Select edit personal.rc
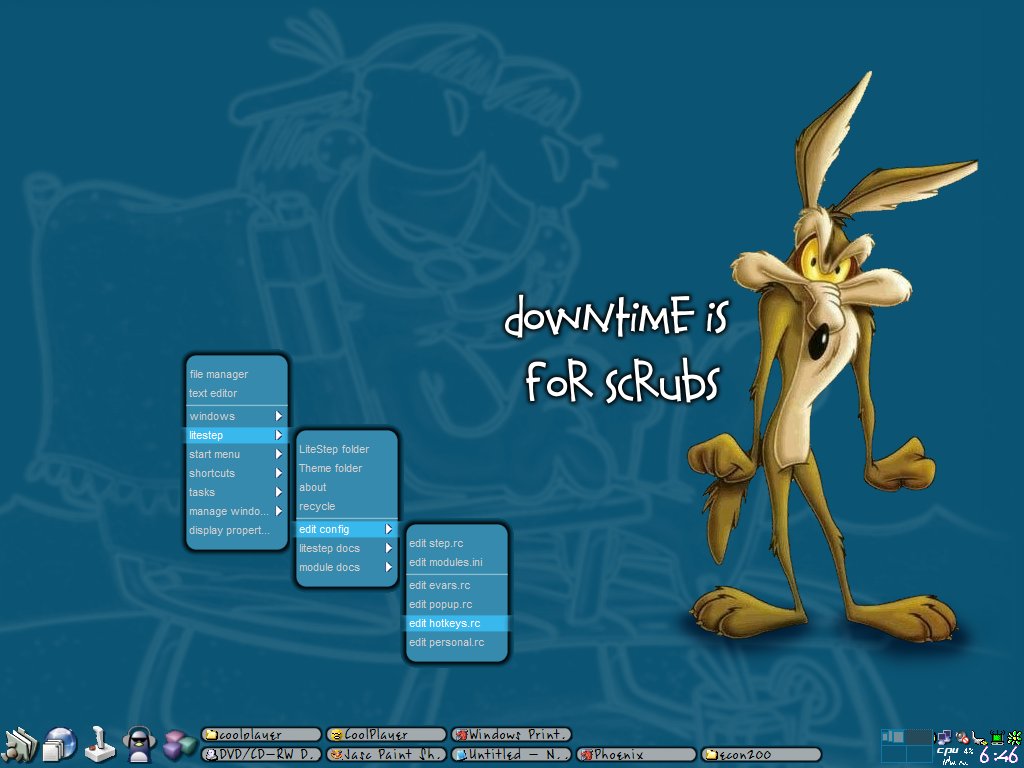The width and height of the screenshot is (1024, 768). point(456,642)
